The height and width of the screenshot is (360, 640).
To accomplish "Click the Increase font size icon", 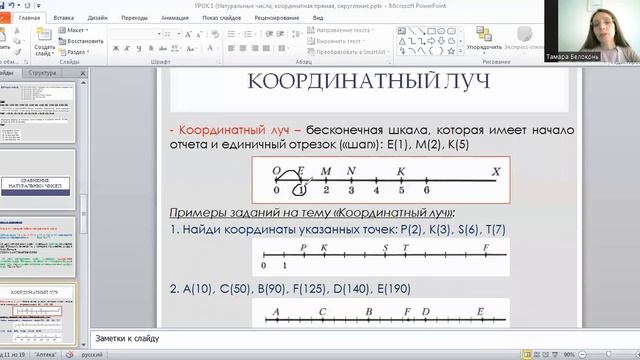I will click(x=188, y=35).
